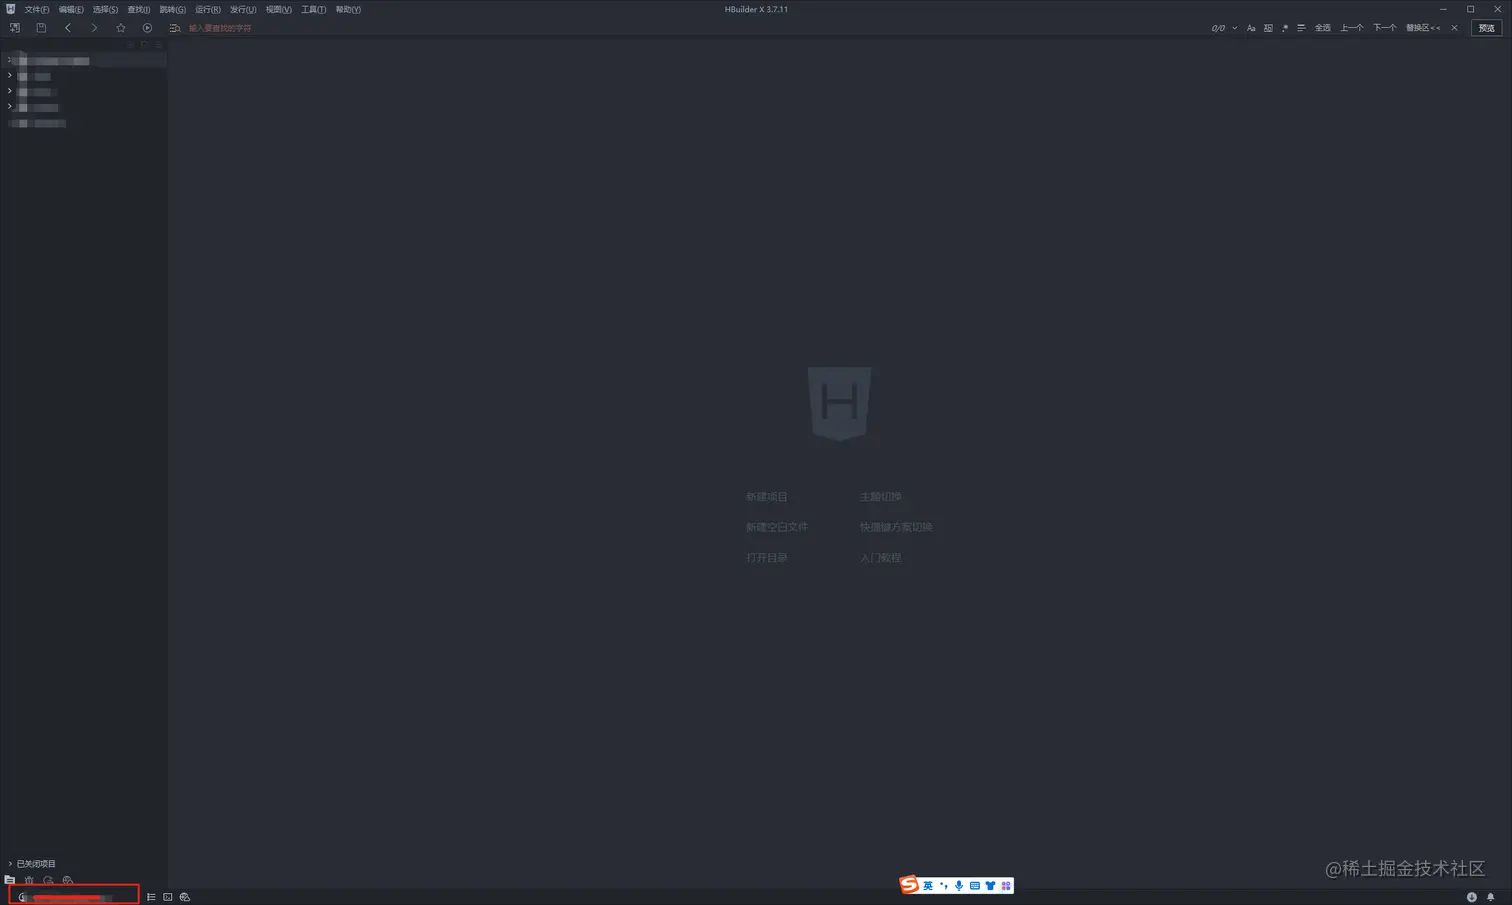Image resolution: width=1512 pixels, height=905 pixels.
Task: Click the 全选 select all button
Action: coord(1322,28)
